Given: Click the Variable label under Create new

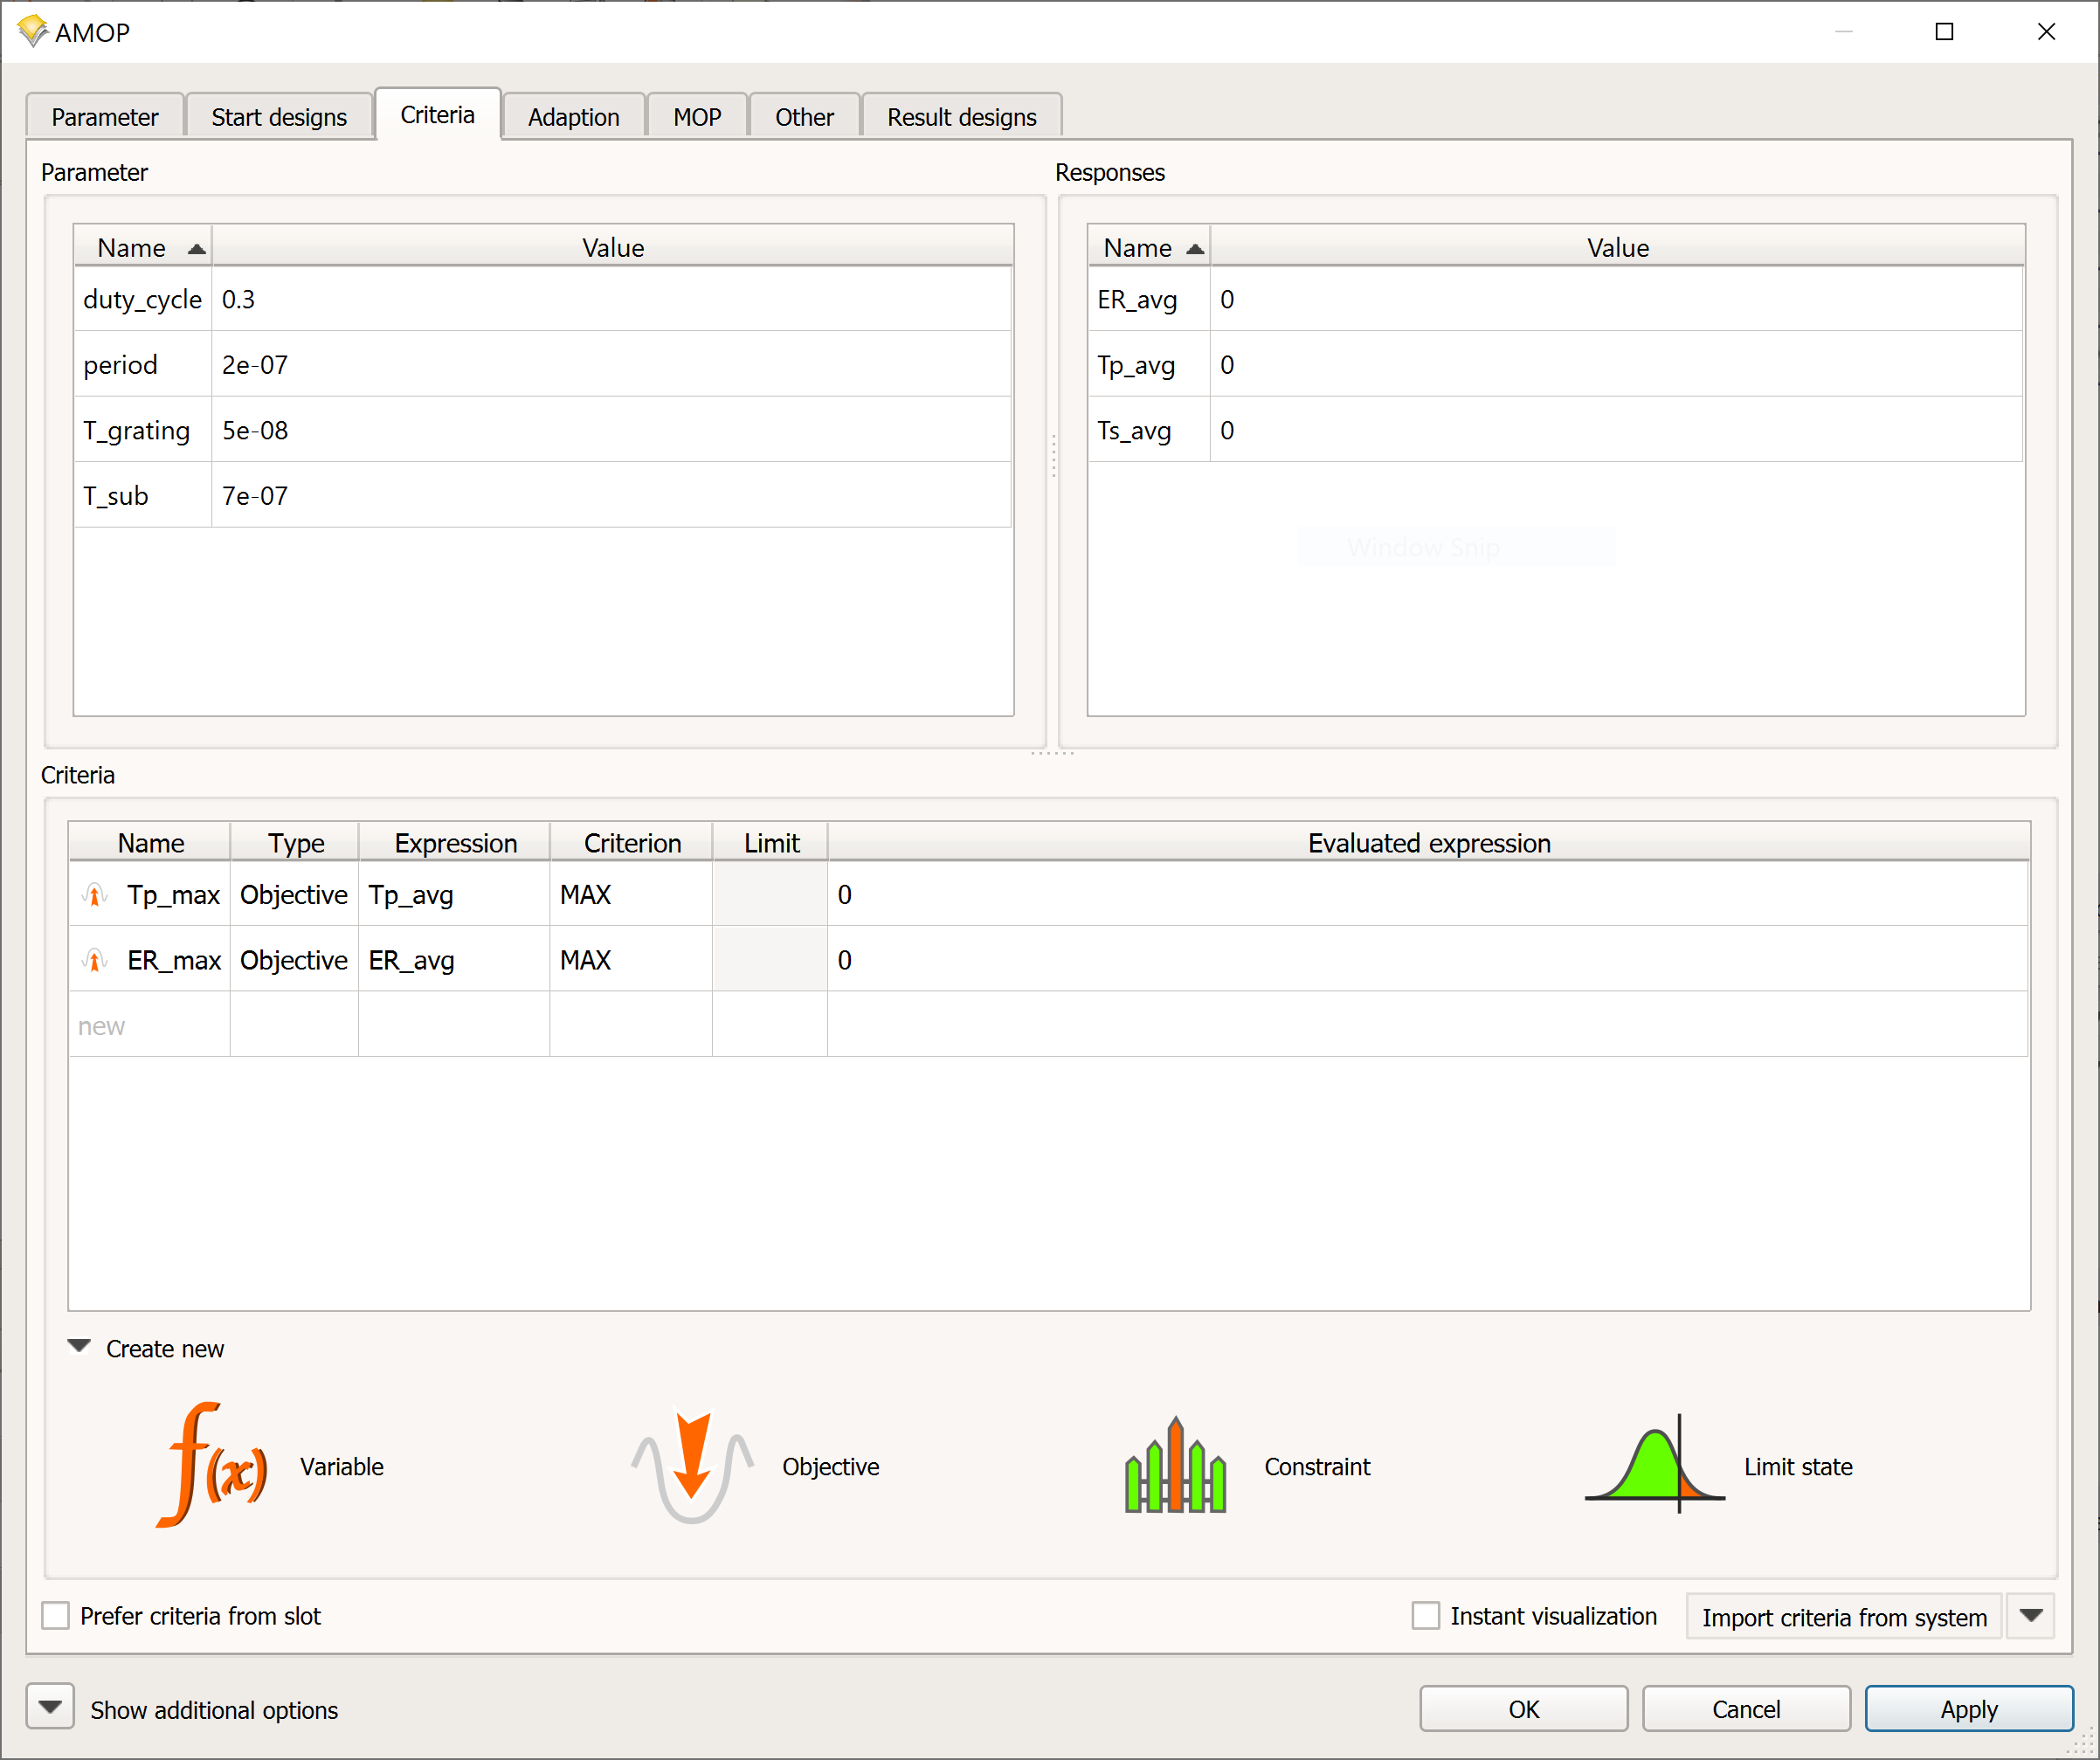Looking at the screenshot, I should [342, 1467].
